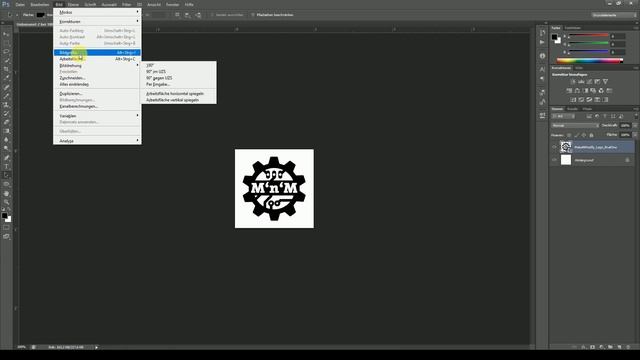
Task: Click the logo layer thumbnail
Action: (566, 147)
